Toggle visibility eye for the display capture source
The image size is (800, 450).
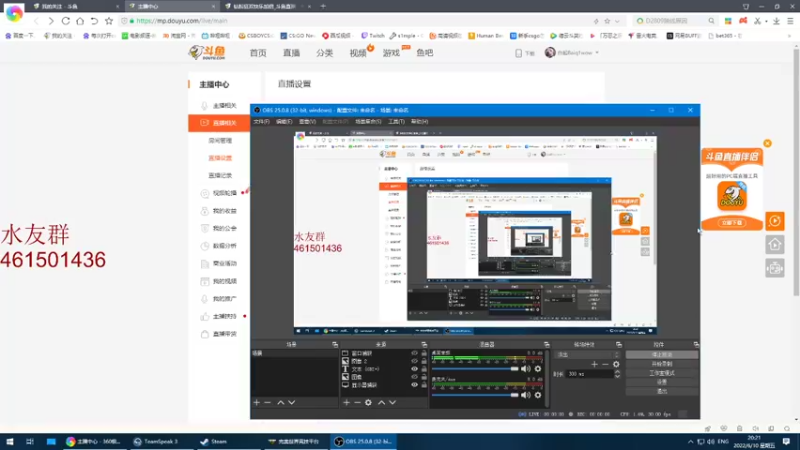414,385
